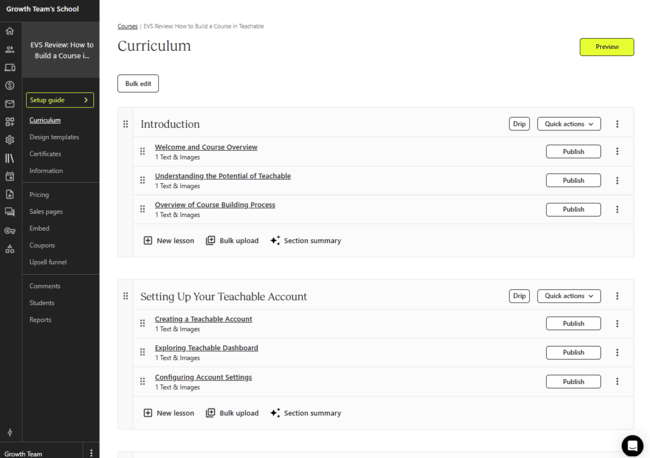Publish Understanding the Potential of Teachable
Screen dimensions: 650x458
pyautogui.click(x=573, y=180)
